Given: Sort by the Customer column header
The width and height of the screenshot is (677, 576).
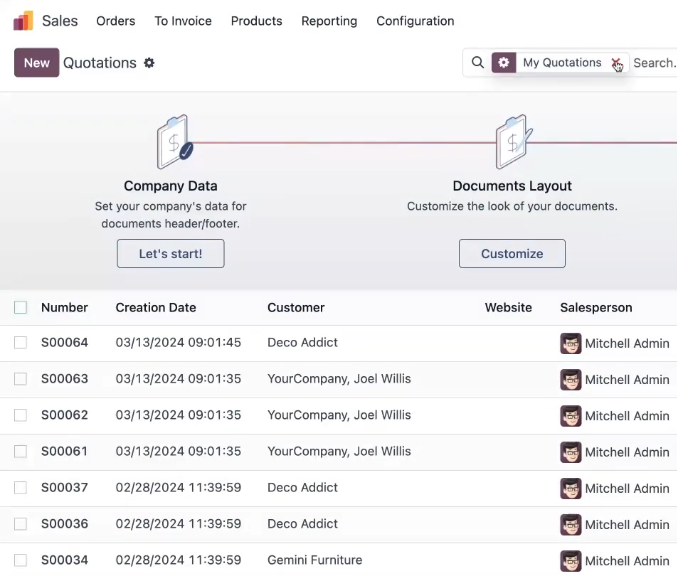Looking at the screenshot, I should (x=296, y=307).
